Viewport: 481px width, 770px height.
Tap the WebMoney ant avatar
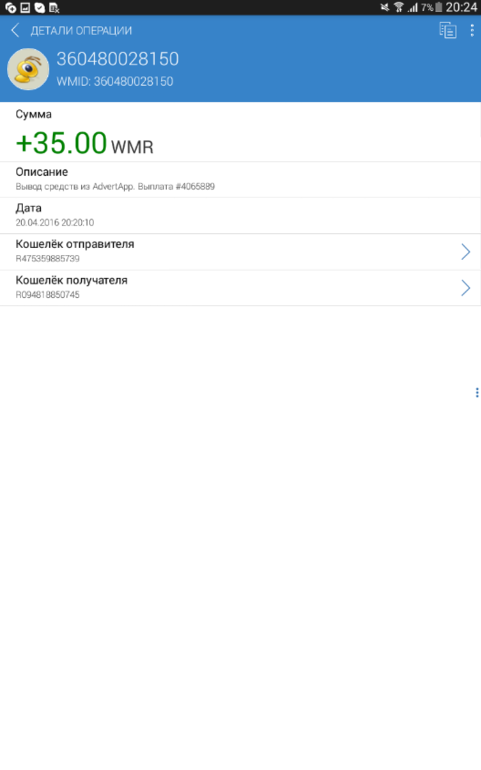(x=28, y=69)
